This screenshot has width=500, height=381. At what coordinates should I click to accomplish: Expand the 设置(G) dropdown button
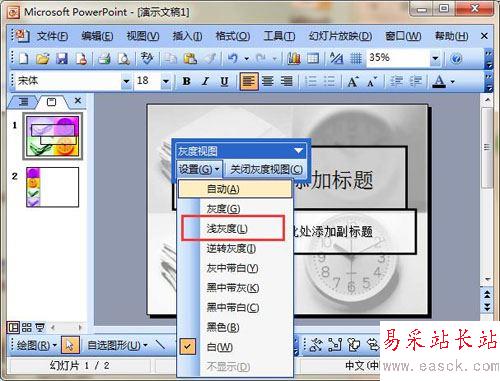199,169
